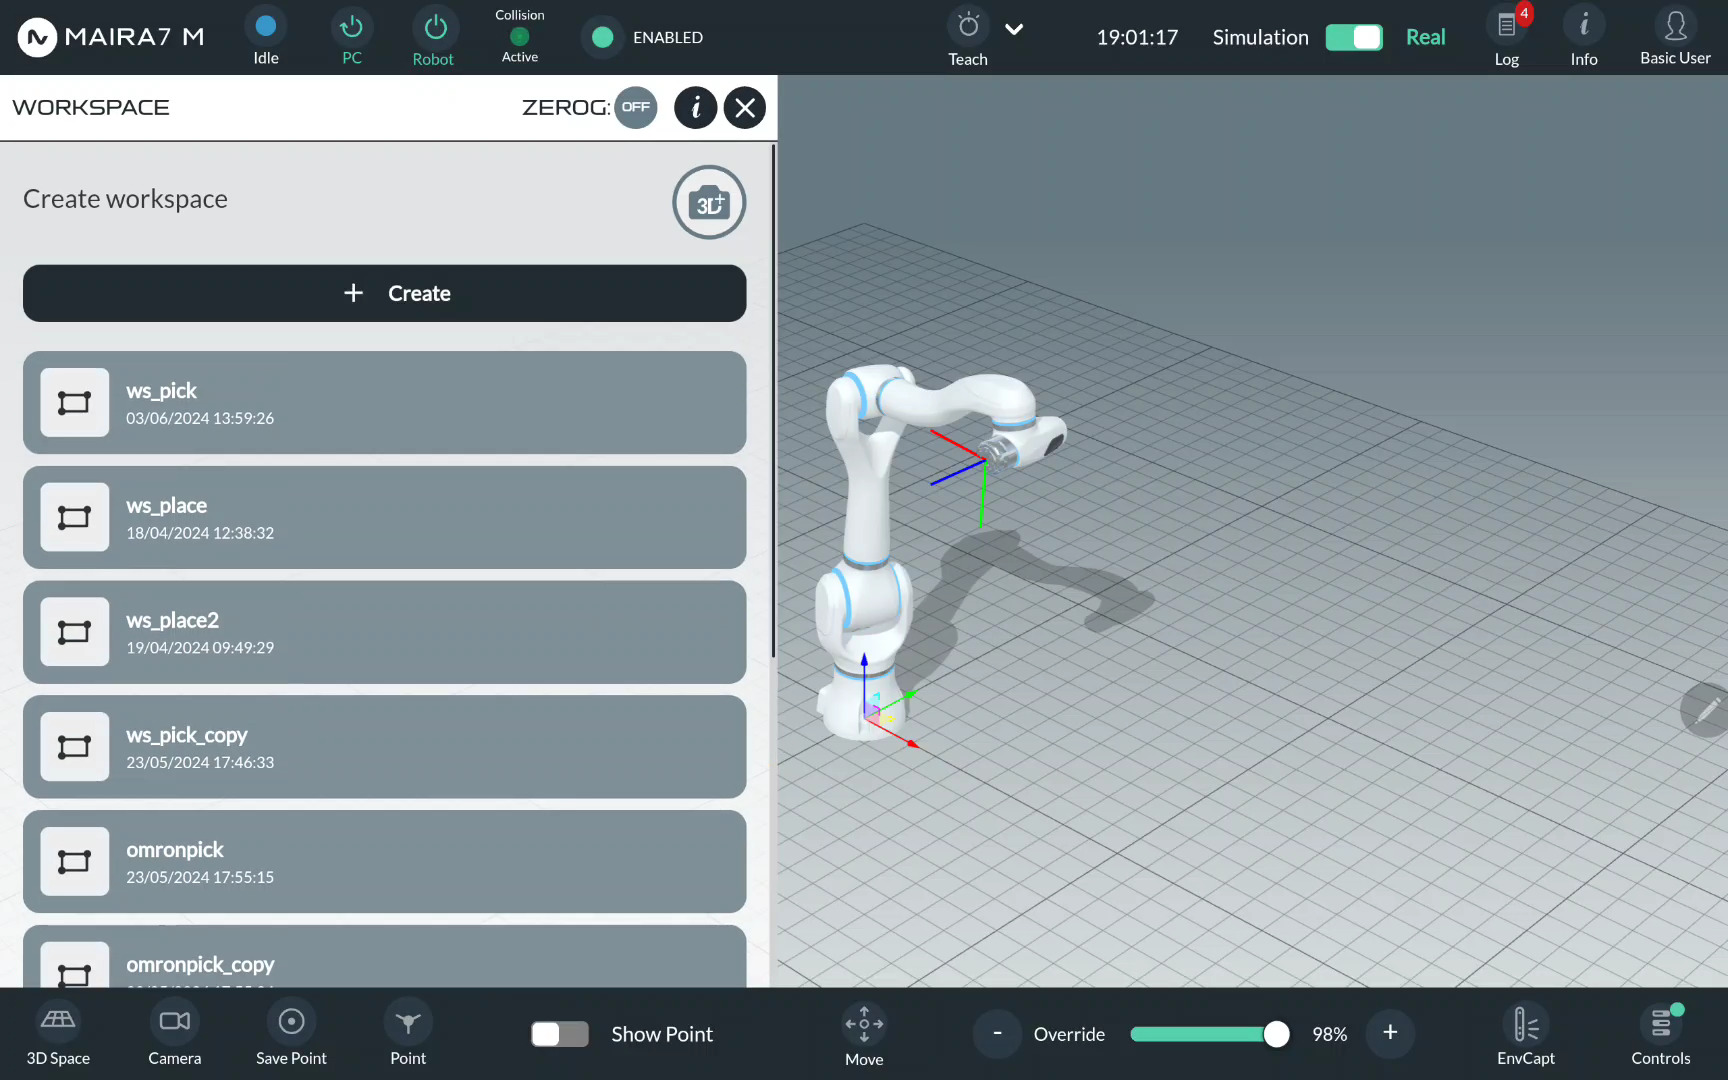1728x1080 pixels.
Task: Click the pencil edit icon in 3D view
Action: coord(1706,710)
